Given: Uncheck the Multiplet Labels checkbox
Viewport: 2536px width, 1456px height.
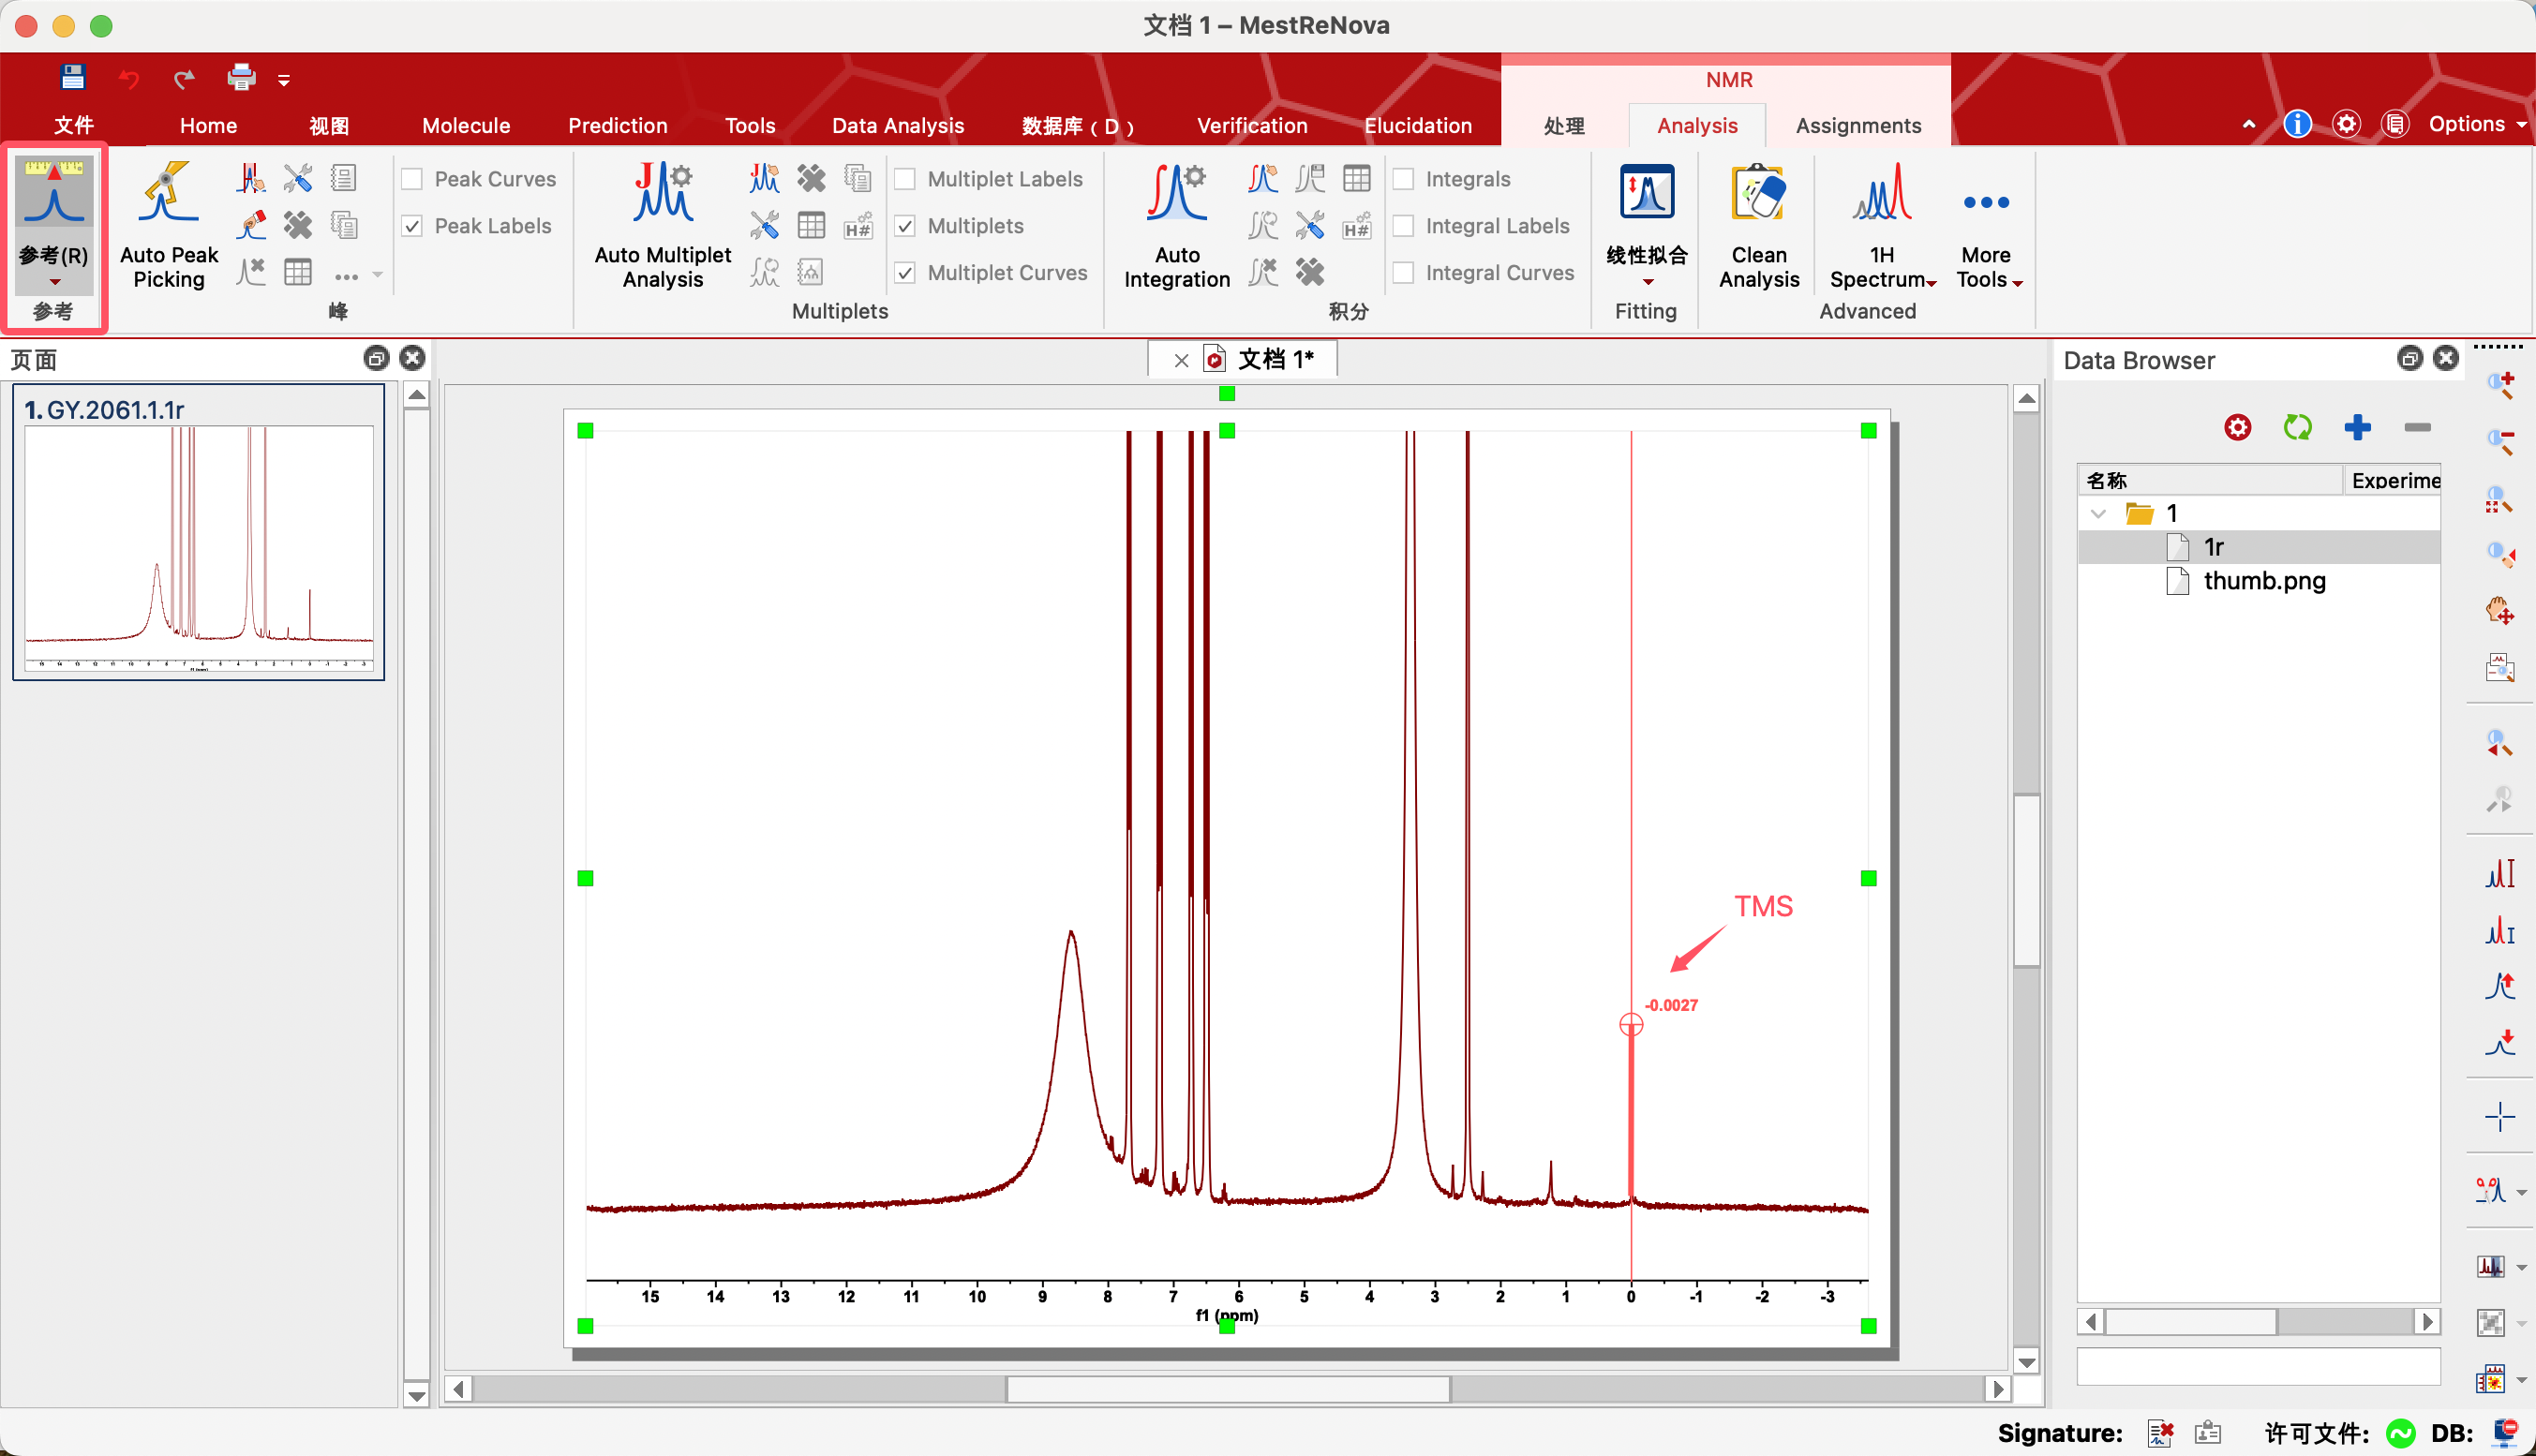Looking at the screenshot, I should [905, 179].
